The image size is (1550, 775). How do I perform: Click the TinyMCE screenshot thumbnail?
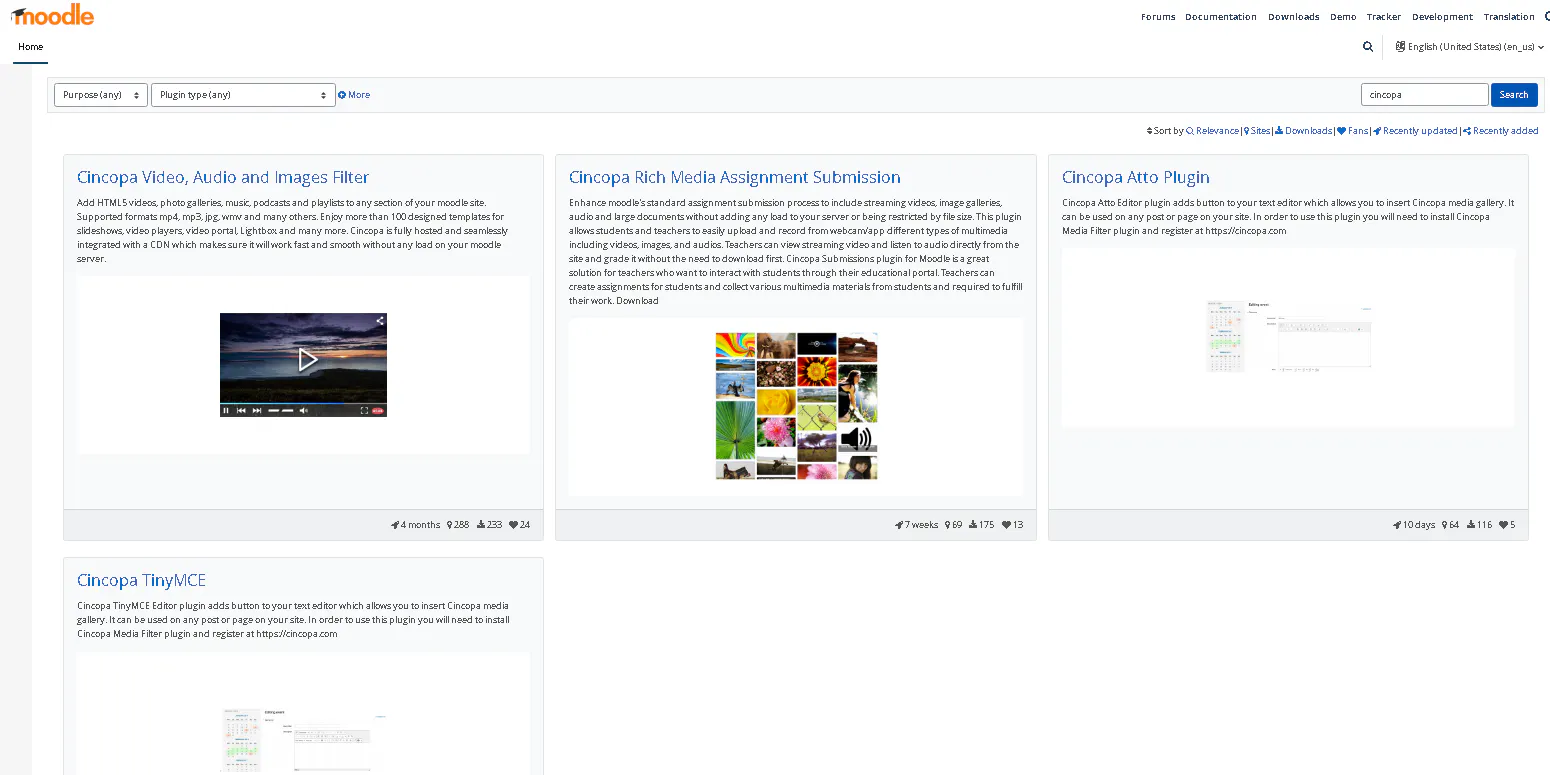pos(303,739)
